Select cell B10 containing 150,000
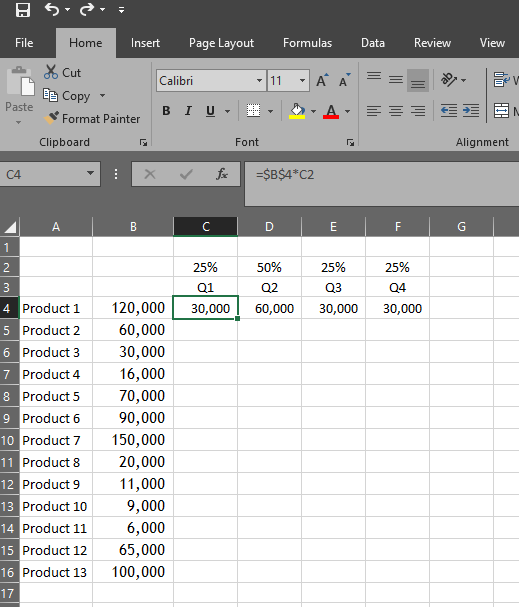This screenshot has width=519, height=607. [133, 440]
